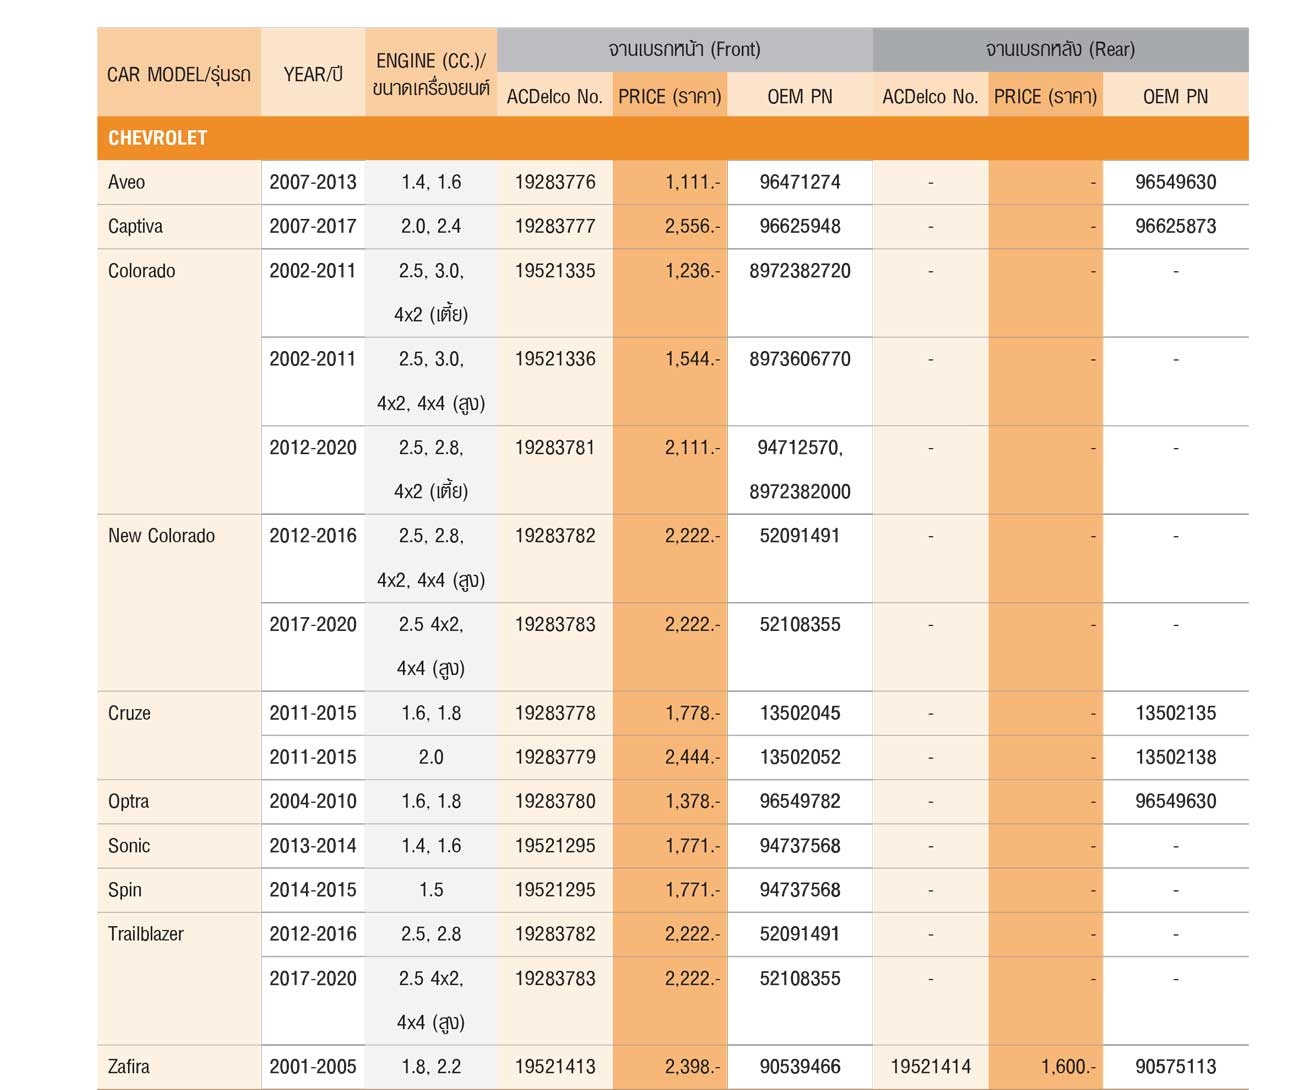The height and width of the screenshot is (1090, 1300).
Task: Click OEM PN 8972382720
Action: point(800,271)
